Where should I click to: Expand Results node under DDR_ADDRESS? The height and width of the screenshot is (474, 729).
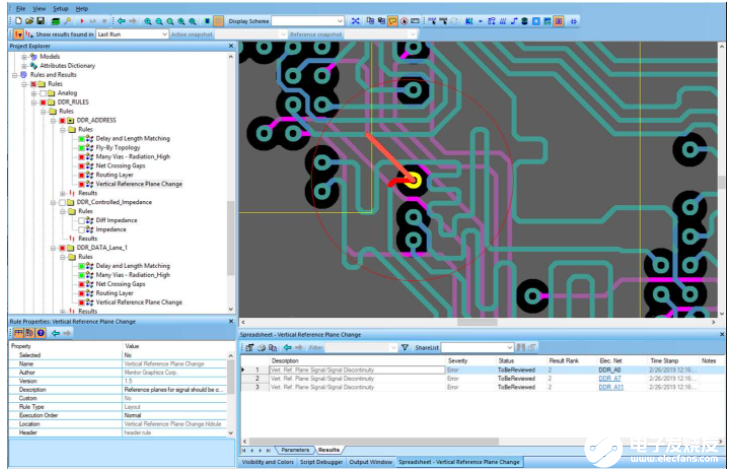click(62, 193)
